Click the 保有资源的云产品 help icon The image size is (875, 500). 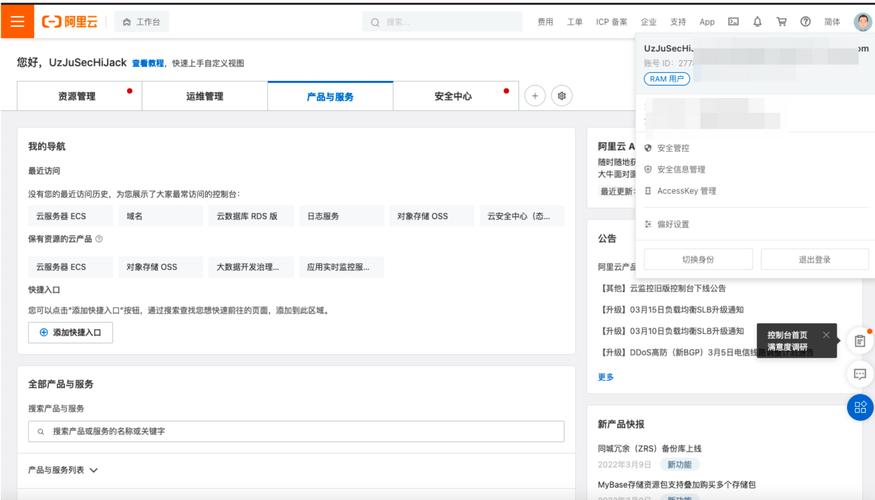click(99, 239)
